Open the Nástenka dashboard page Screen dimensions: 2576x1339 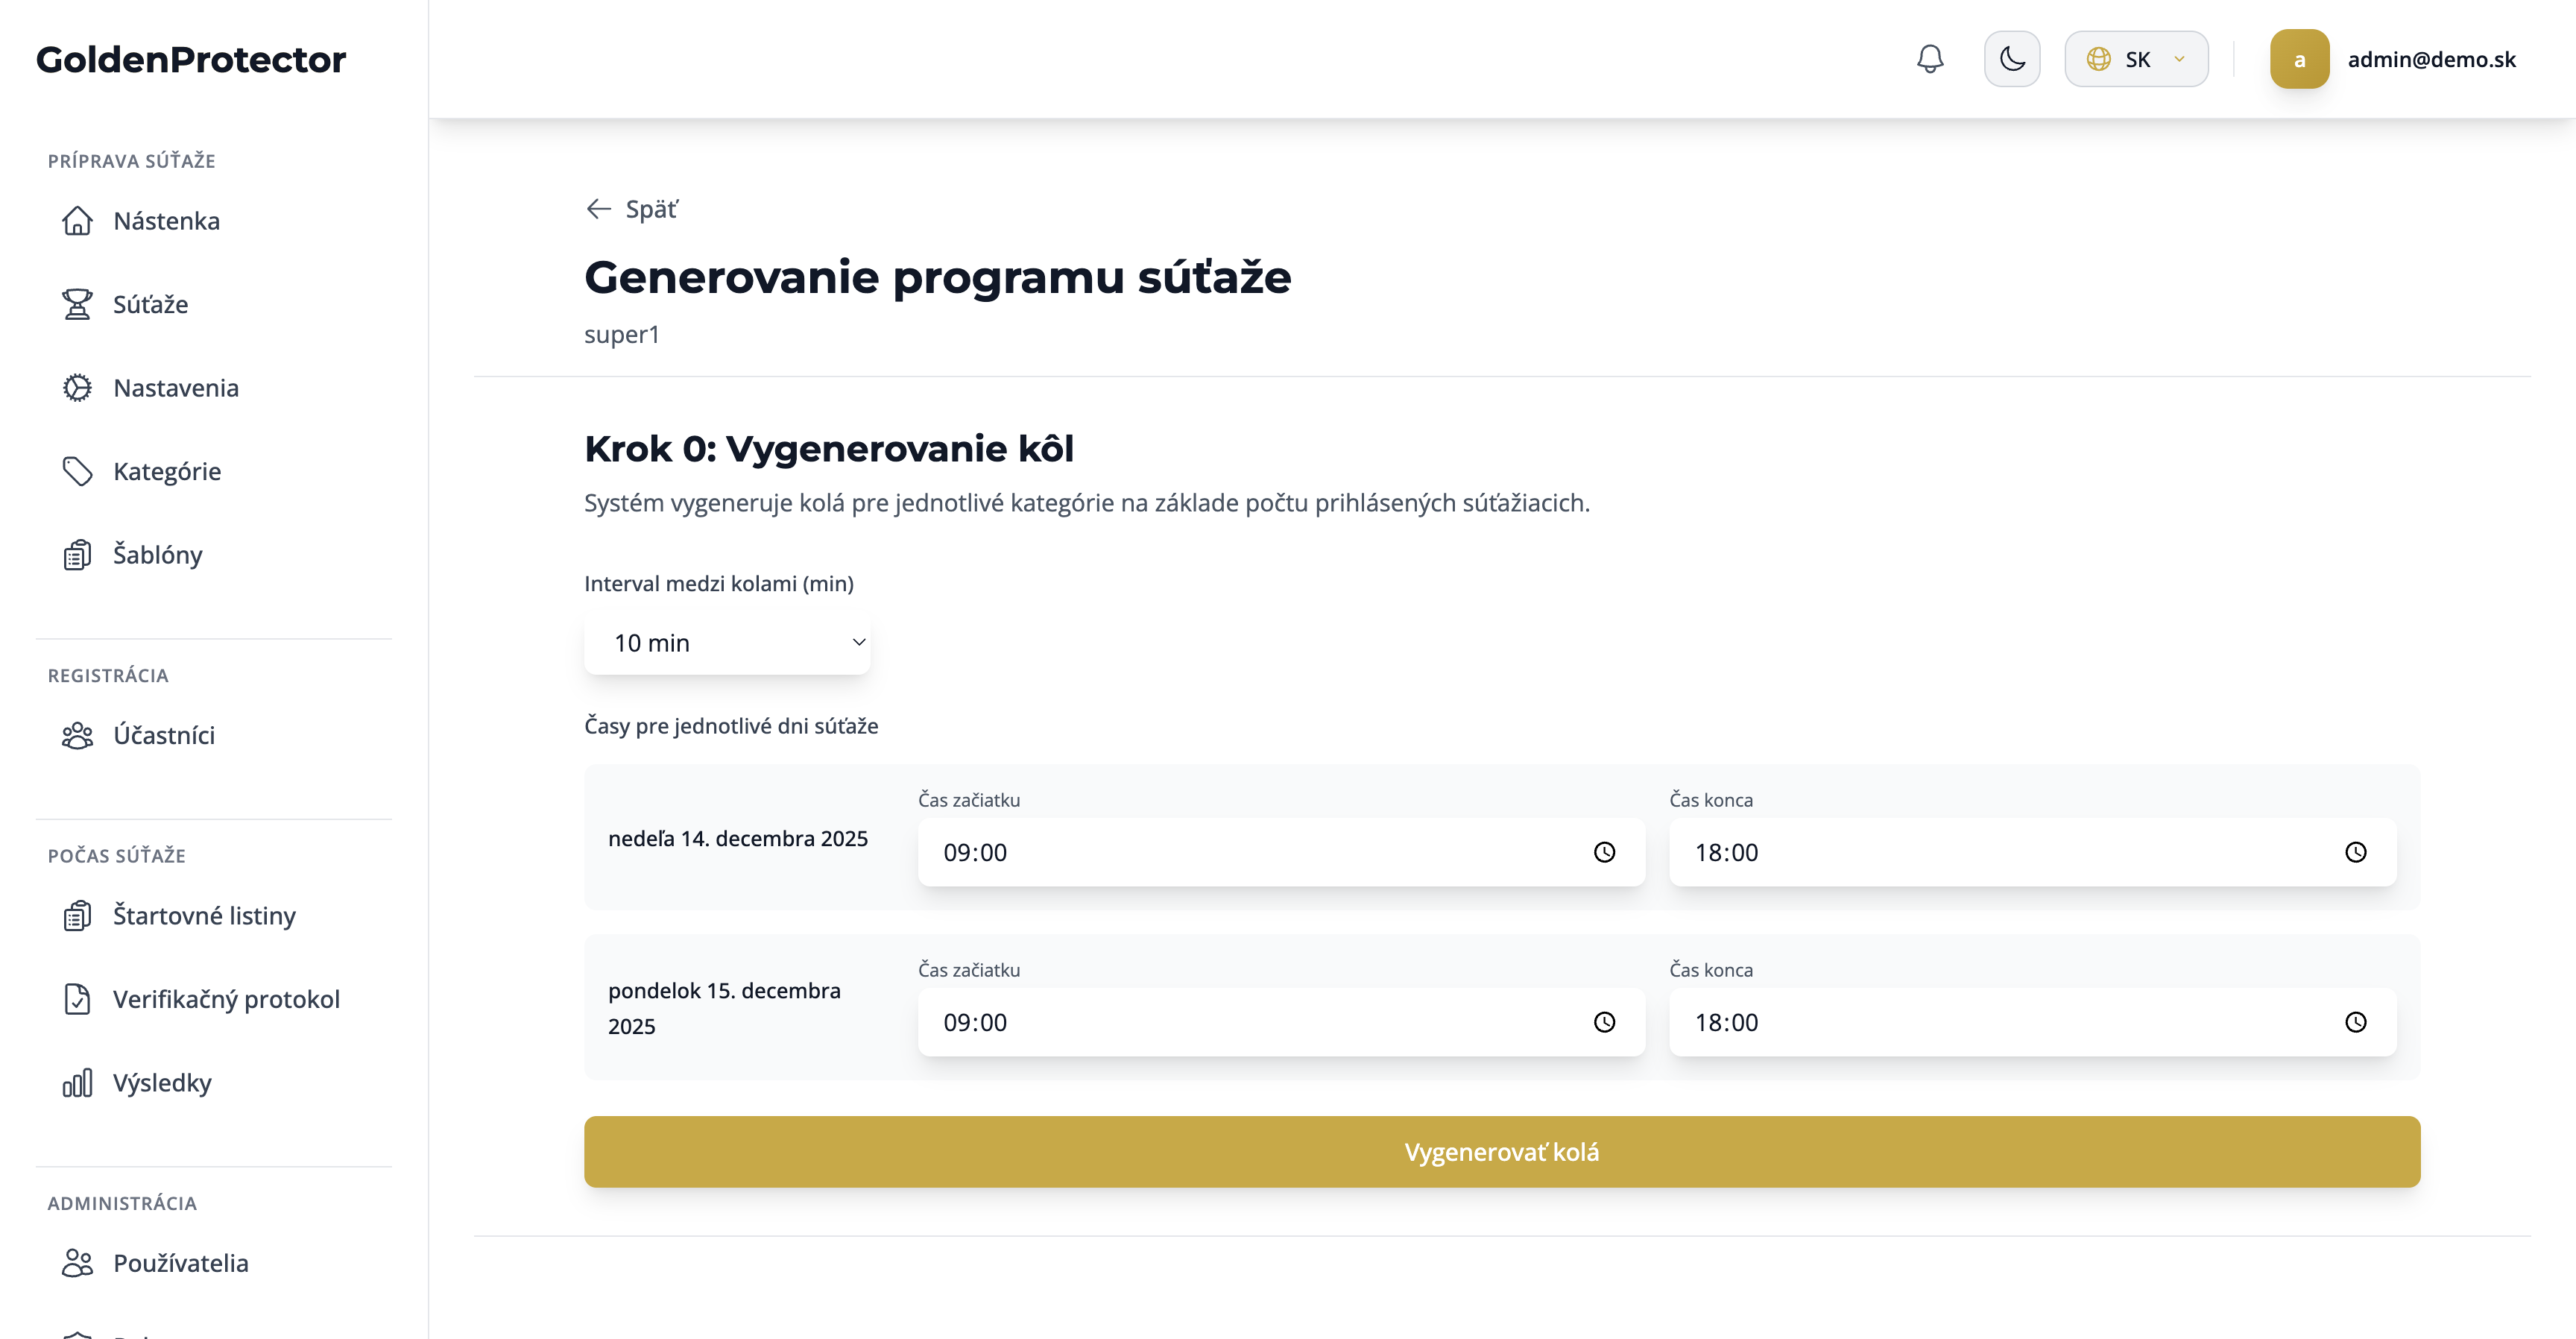click(166, 221)
